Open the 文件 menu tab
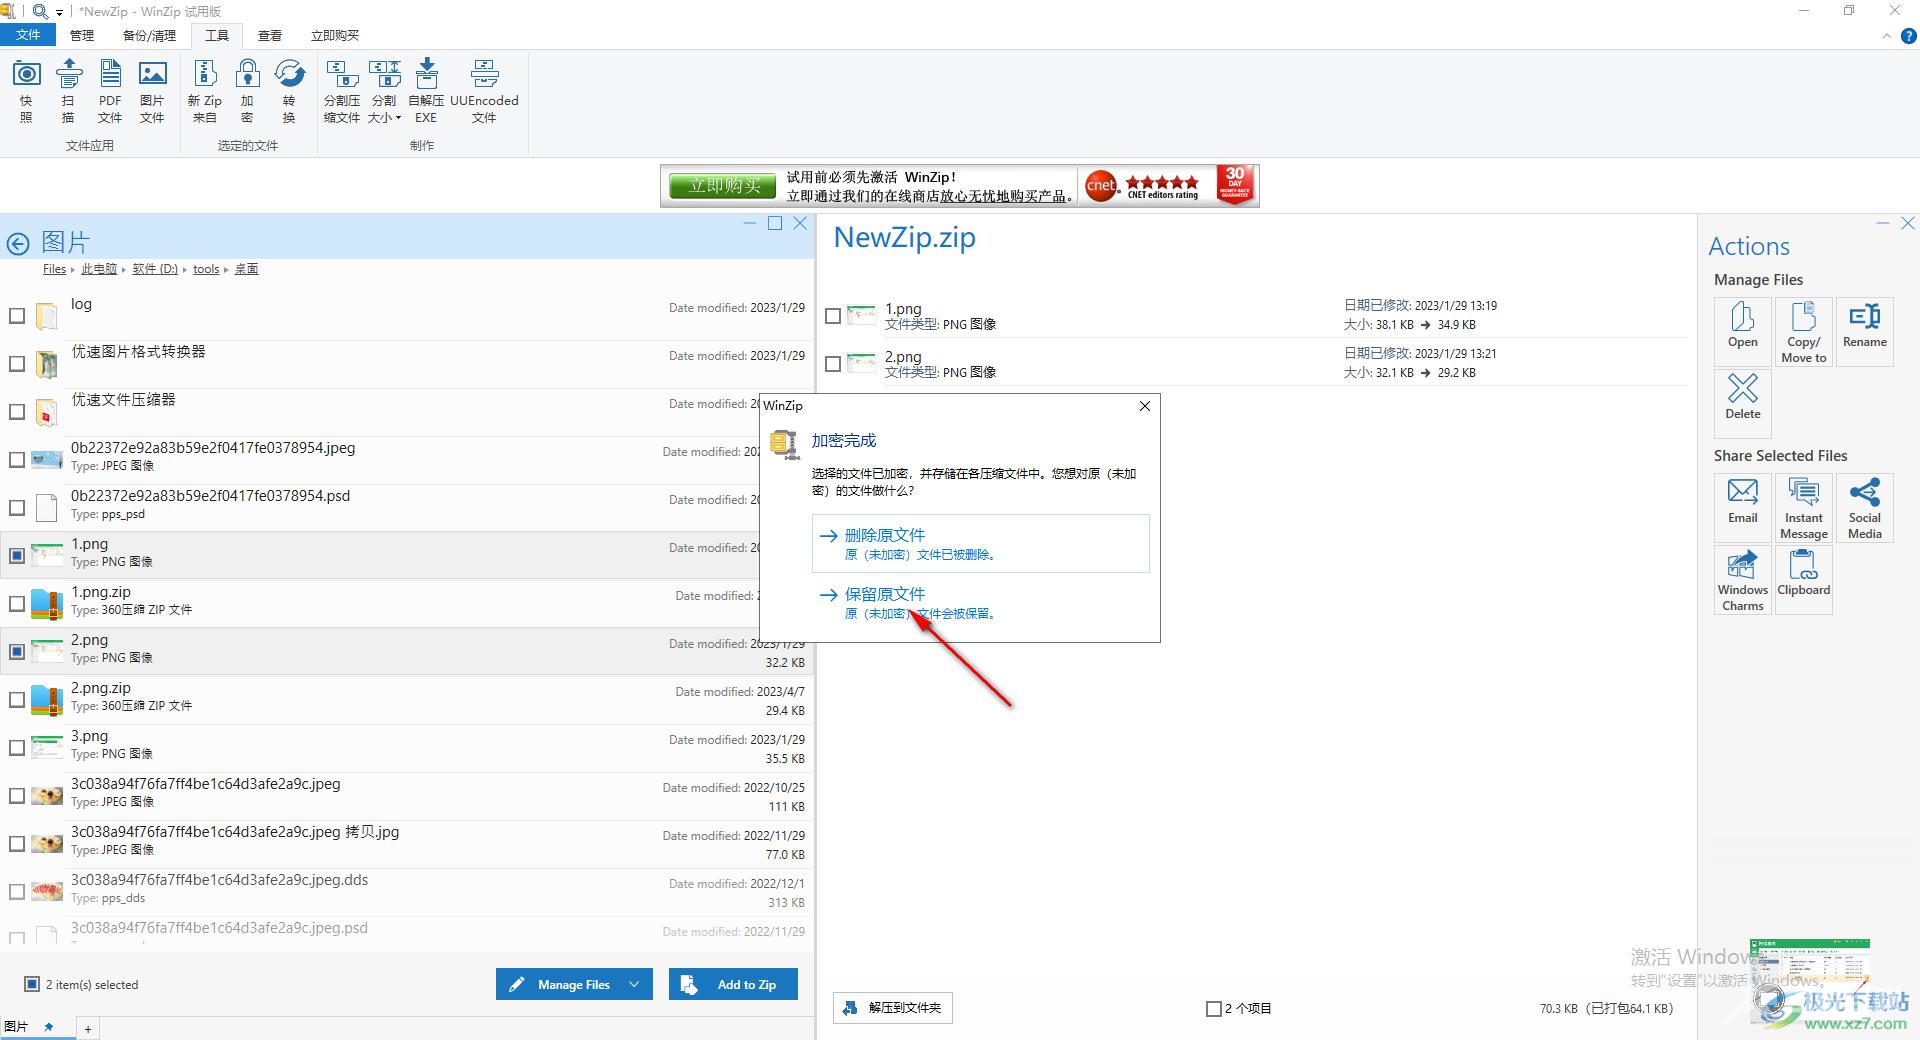The width and height of the screenshot is (1920, 1040). [x=28, y=35]
